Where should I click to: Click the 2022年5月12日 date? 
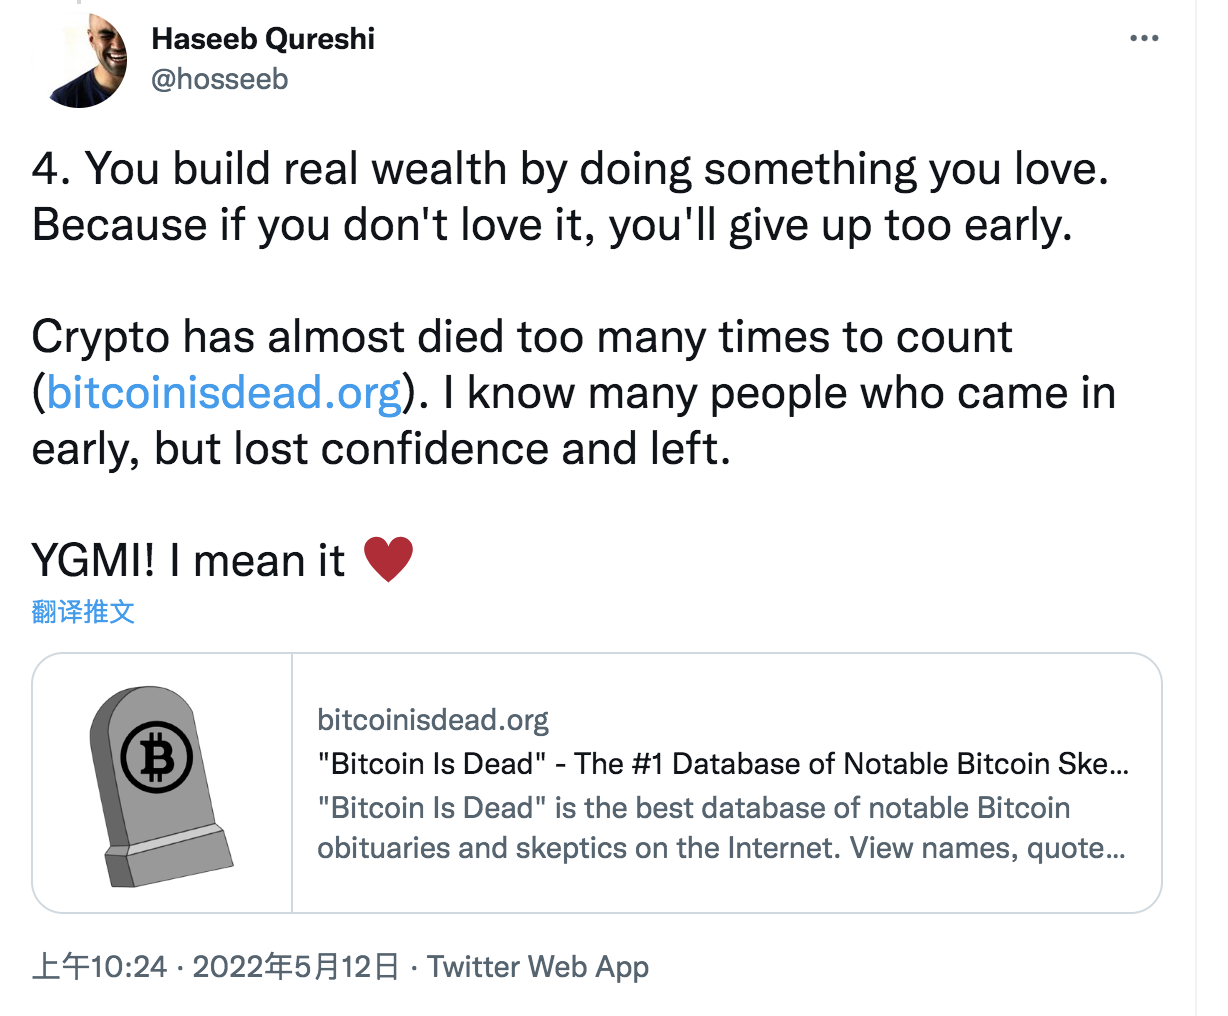click(x=295, y=967)
